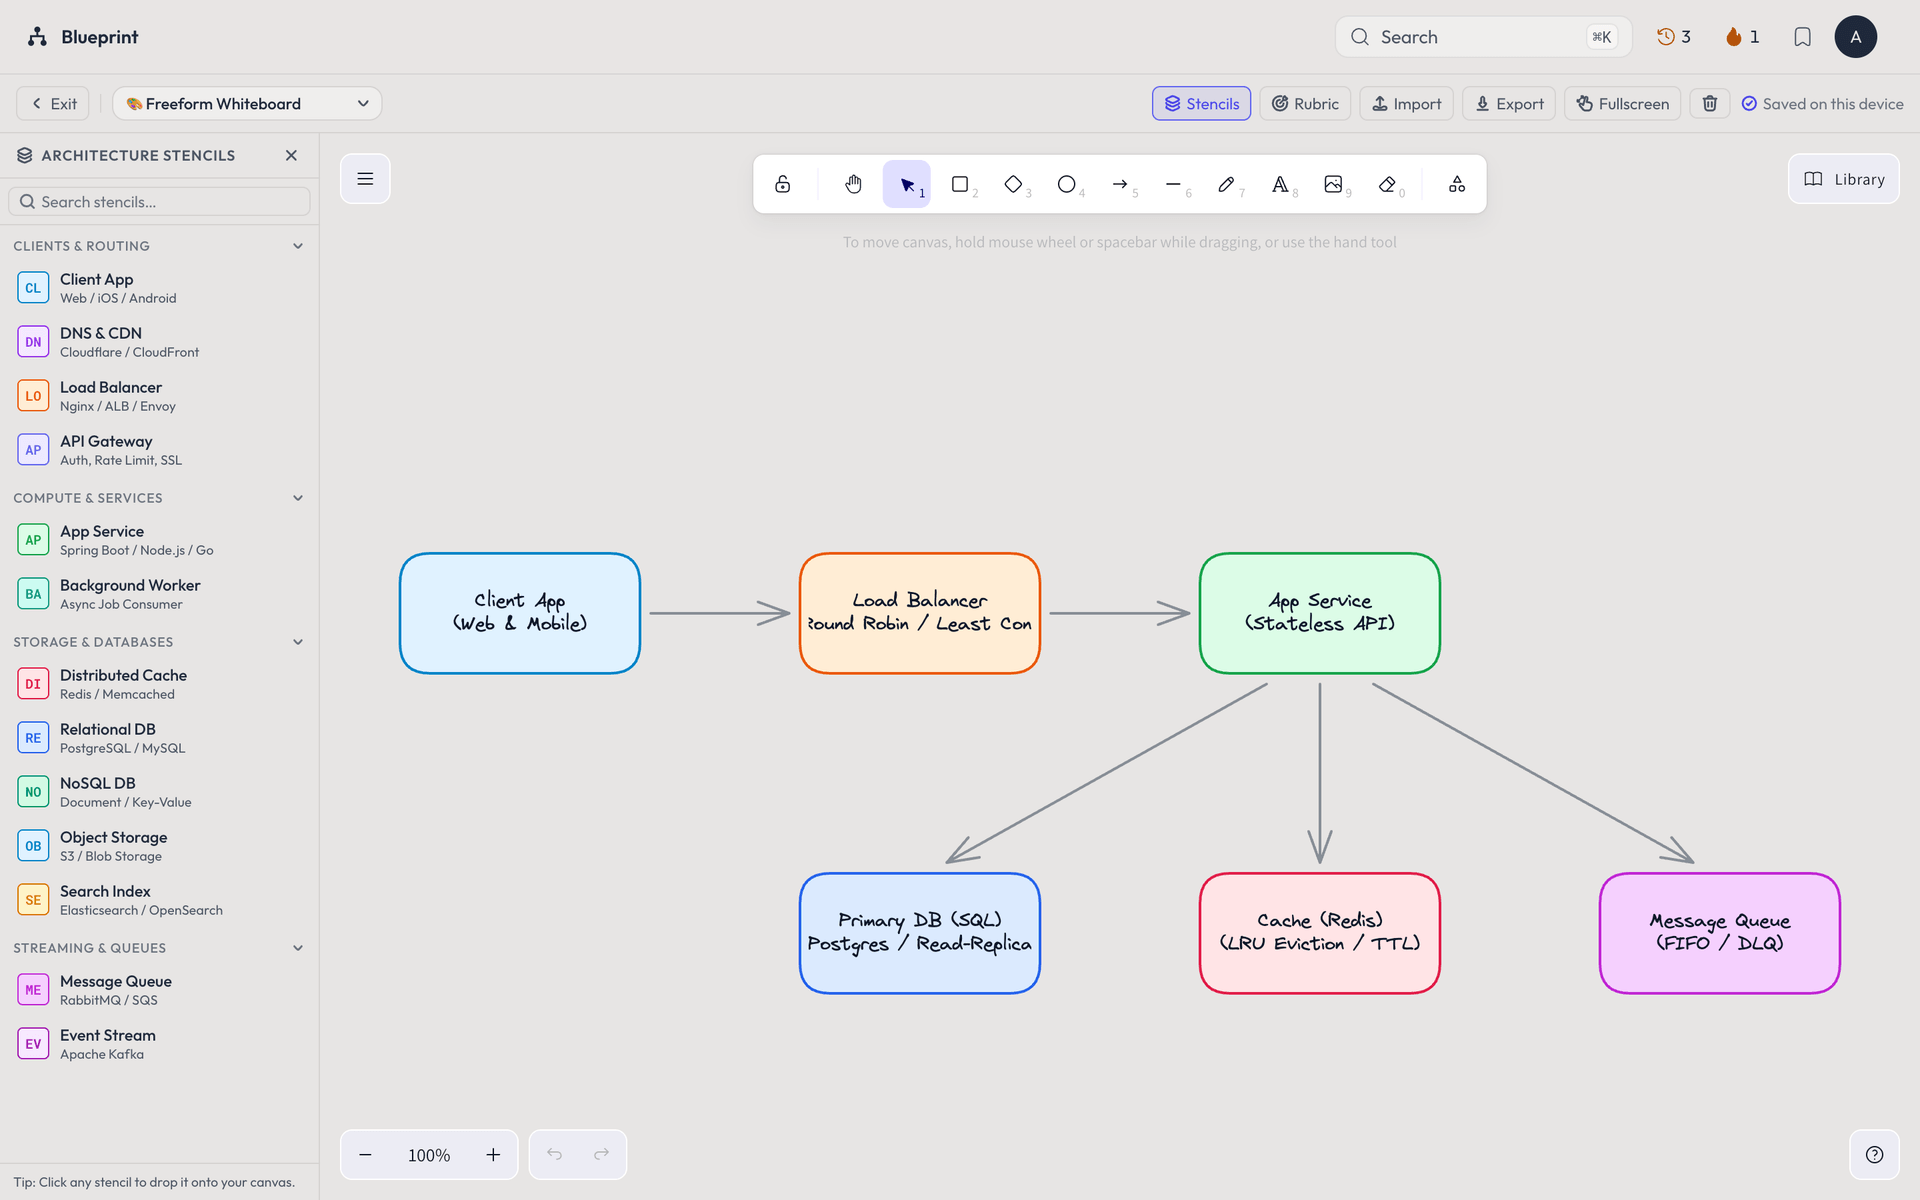Viewport: 1920px width, 1200px height.
Task: Select the Eraser tool
Action: (1387, 184)
